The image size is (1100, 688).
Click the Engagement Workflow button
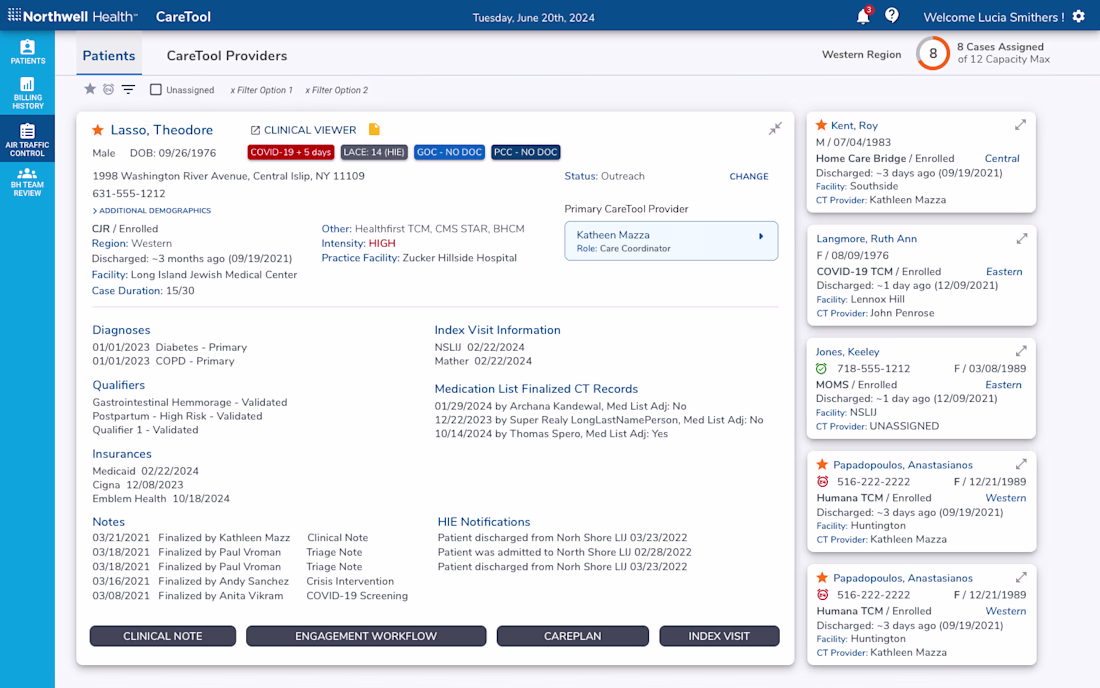point(365,636)
